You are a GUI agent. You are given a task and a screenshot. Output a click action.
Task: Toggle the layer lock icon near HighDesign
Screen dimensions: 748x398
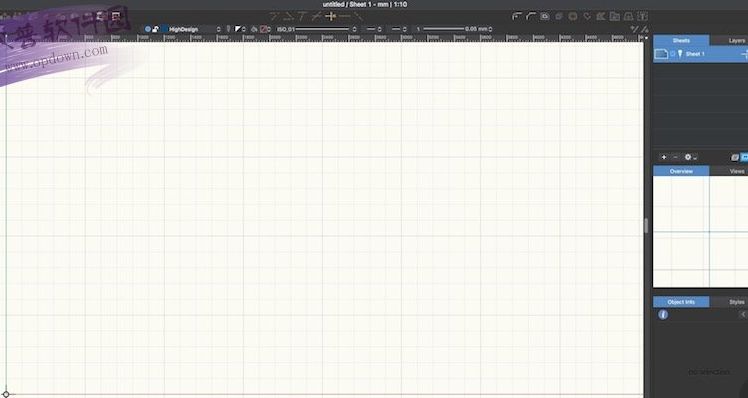point(155,29)
